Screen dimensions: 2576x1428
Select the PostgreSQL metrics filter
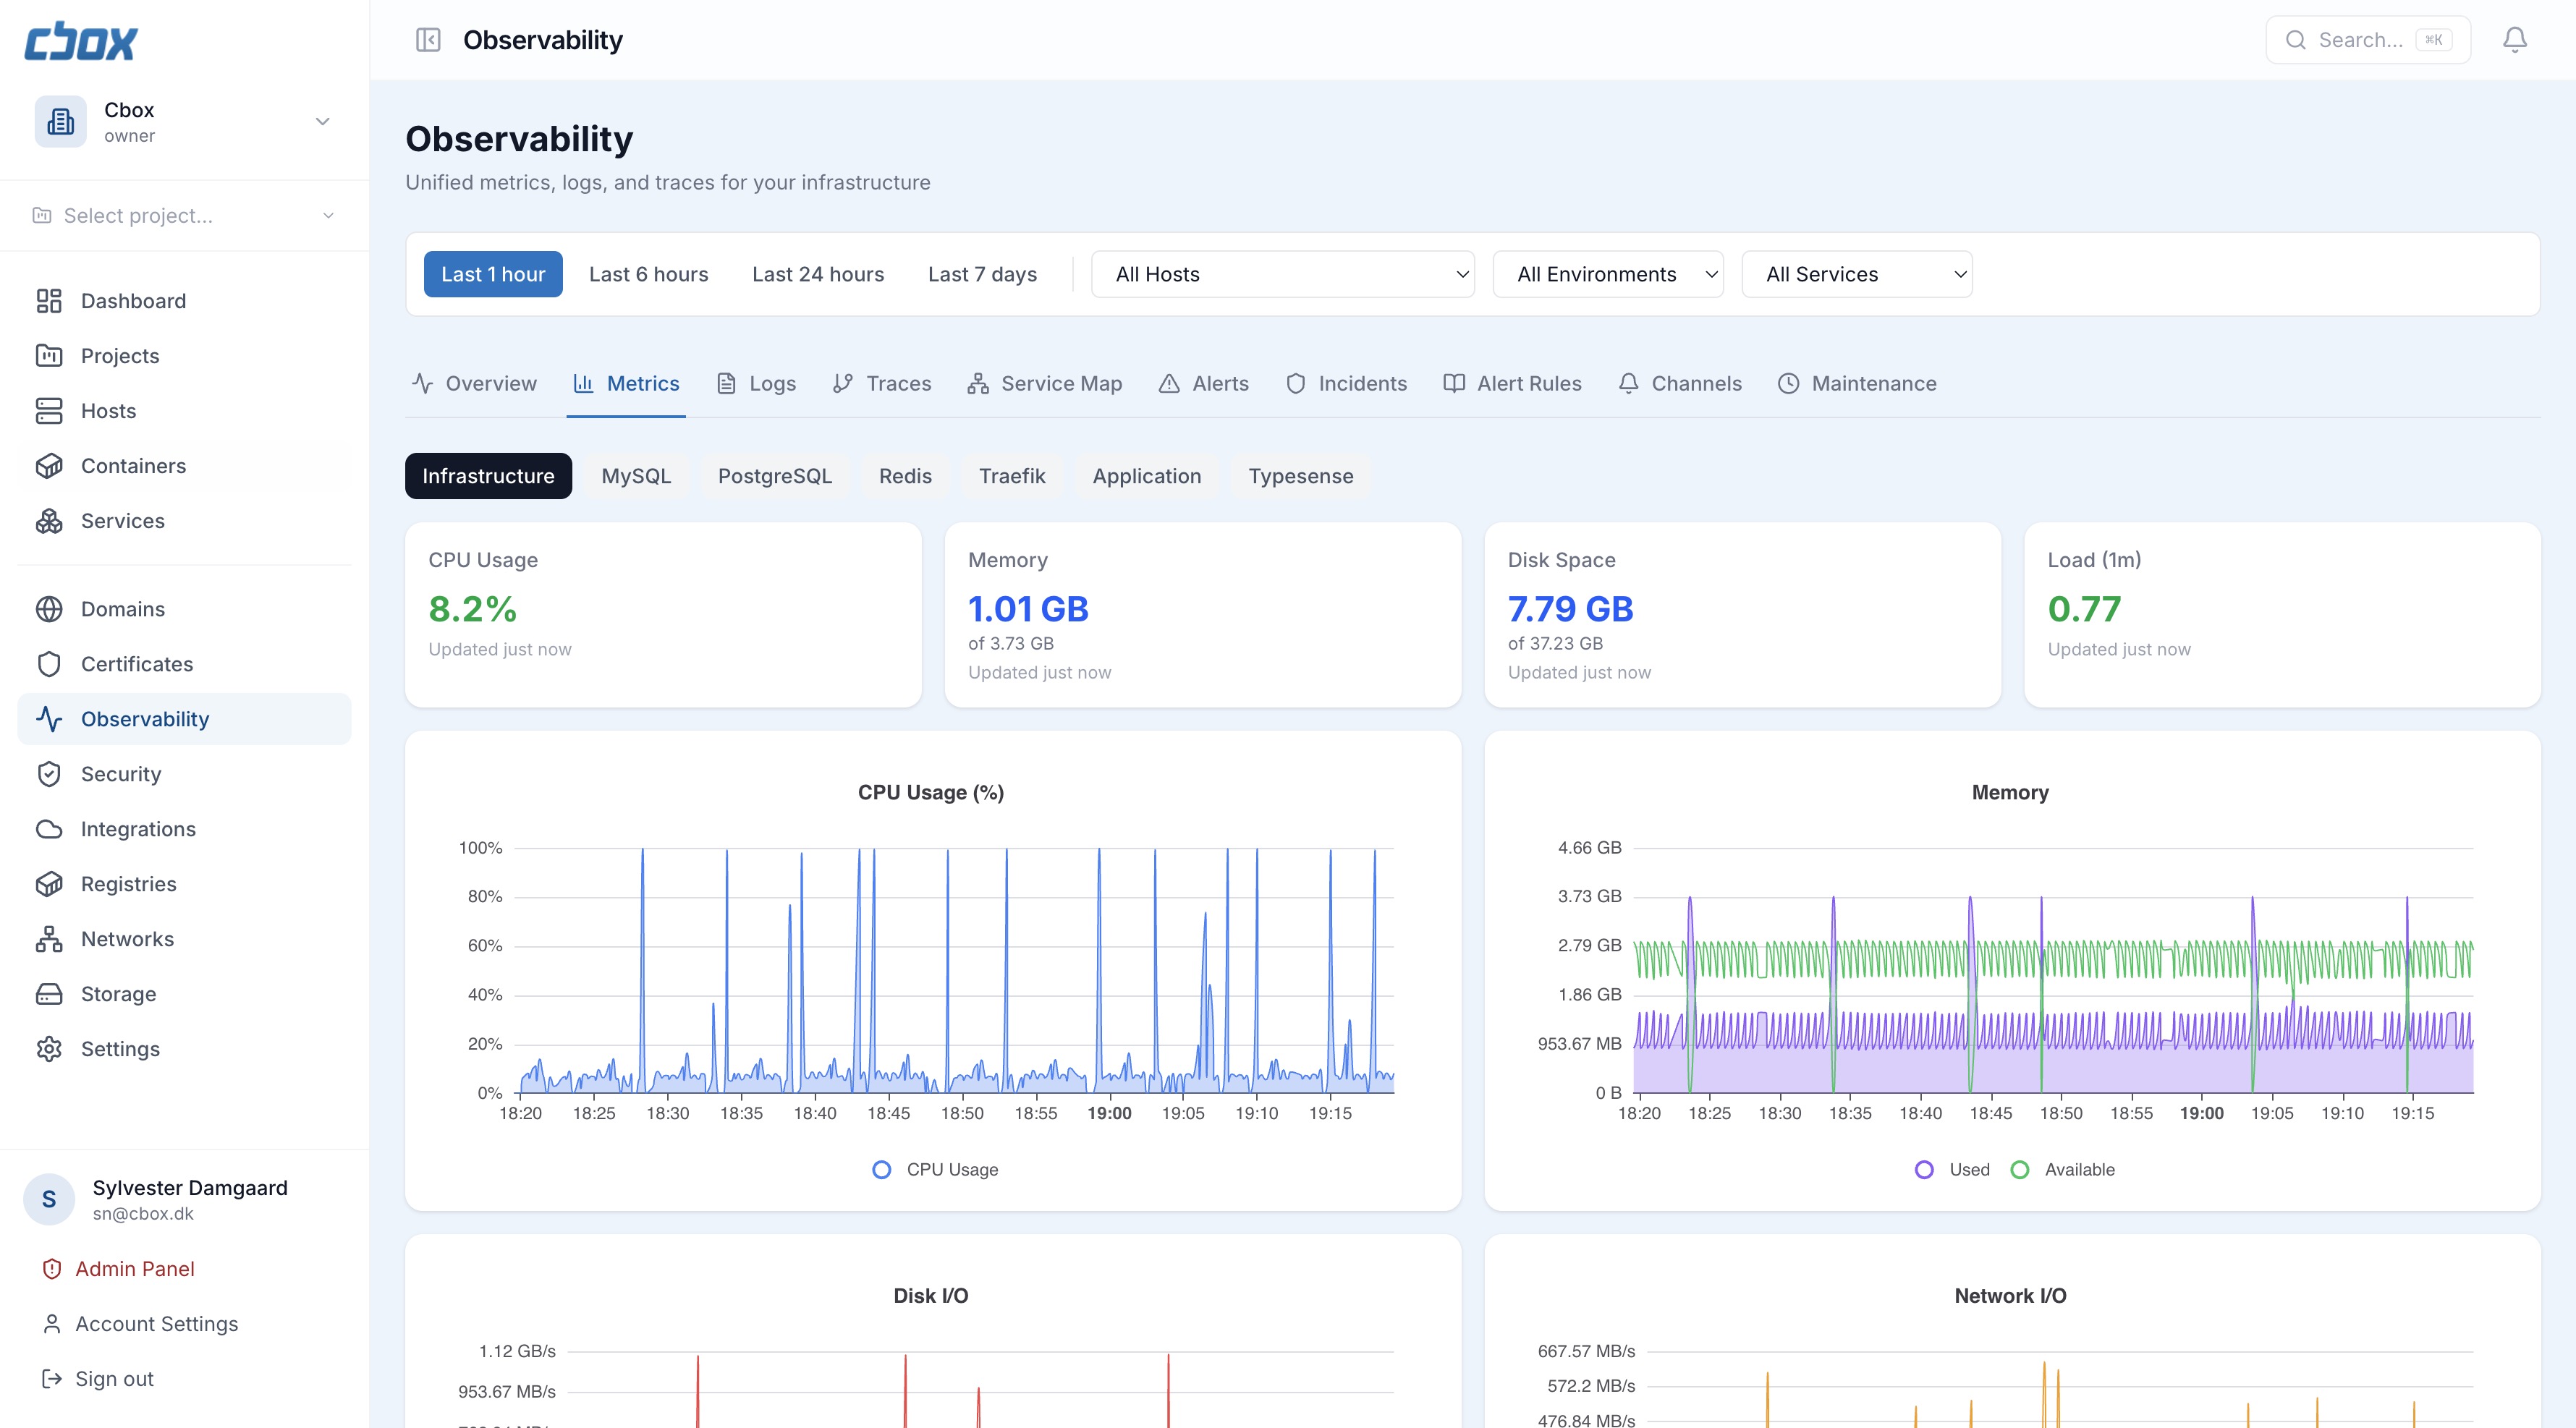coord(774,475)
